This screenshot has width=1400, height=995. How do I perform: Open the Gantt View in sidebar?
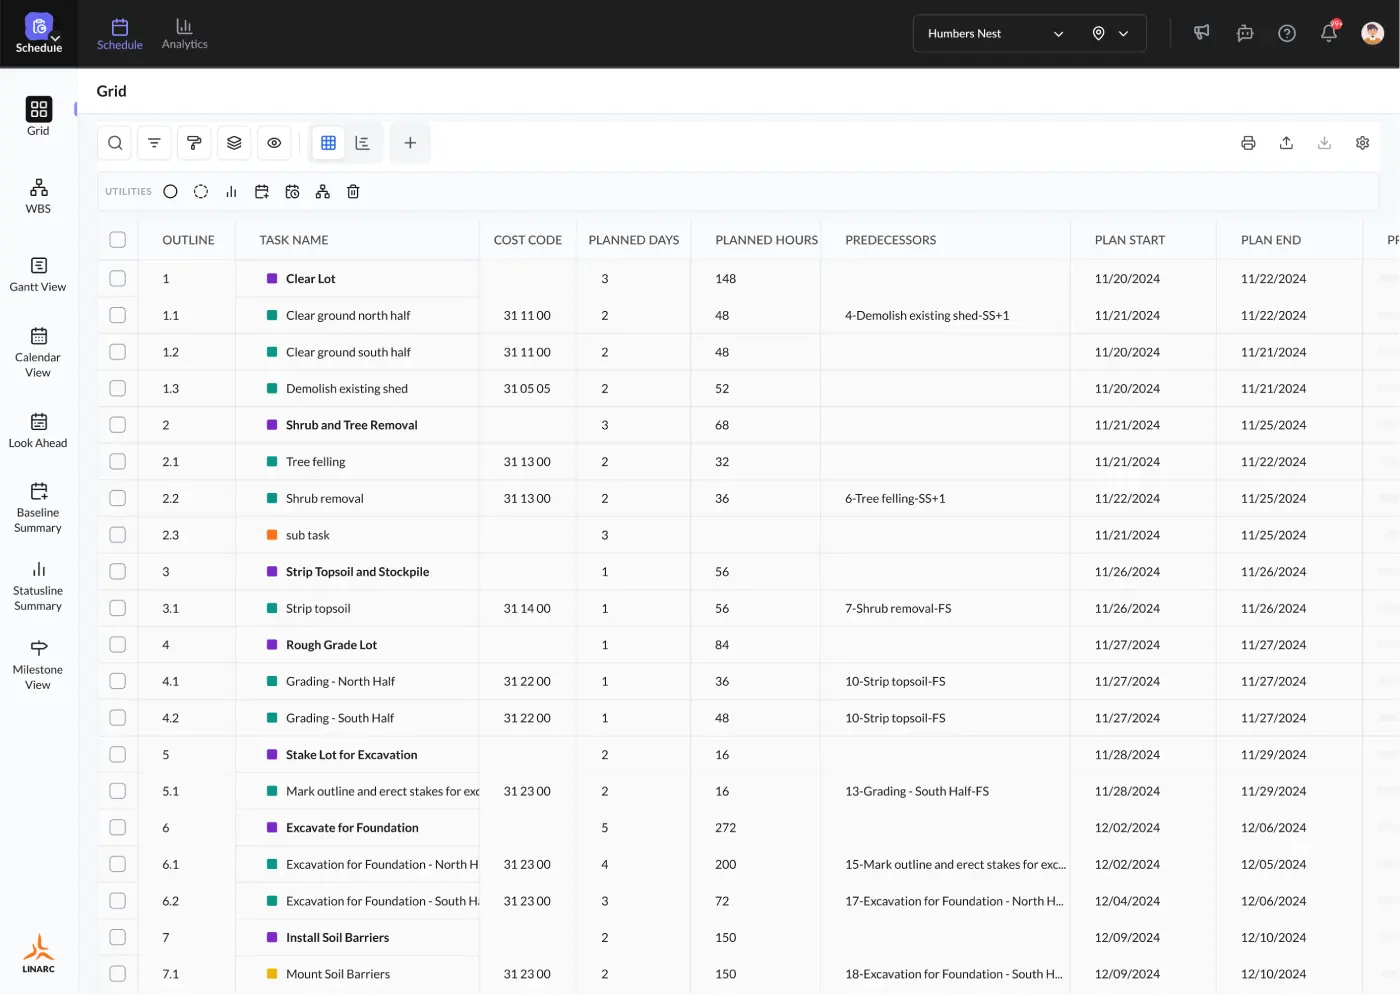click(x=38, y=274)
